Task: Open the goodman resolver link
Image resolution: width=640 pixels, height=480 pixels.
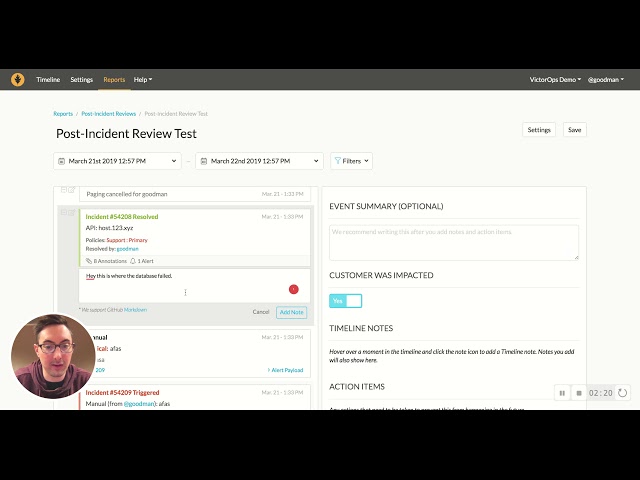Action: tap(127, 249)
